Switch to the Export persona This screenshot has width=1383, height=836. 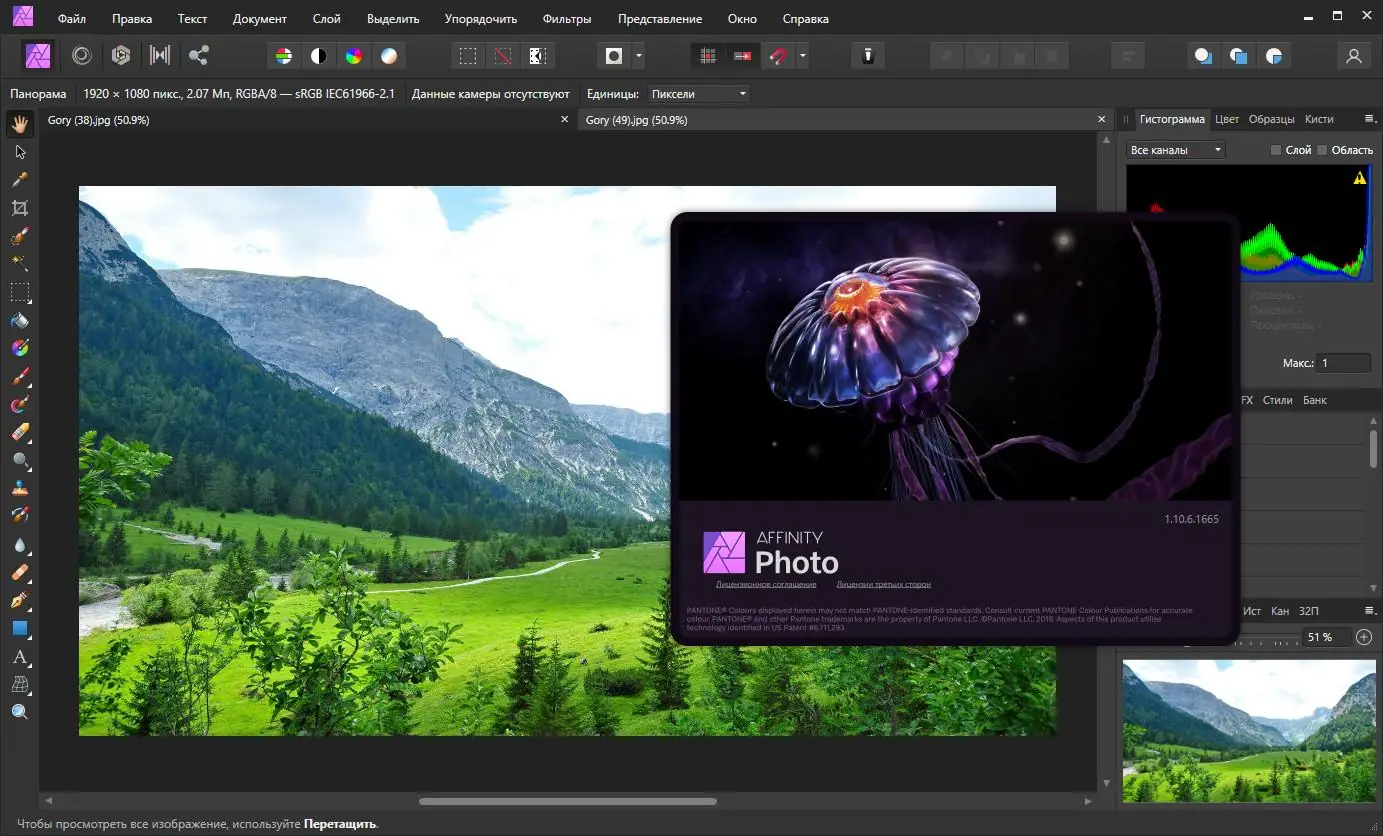pyautogui.click(x=198, y=56)
